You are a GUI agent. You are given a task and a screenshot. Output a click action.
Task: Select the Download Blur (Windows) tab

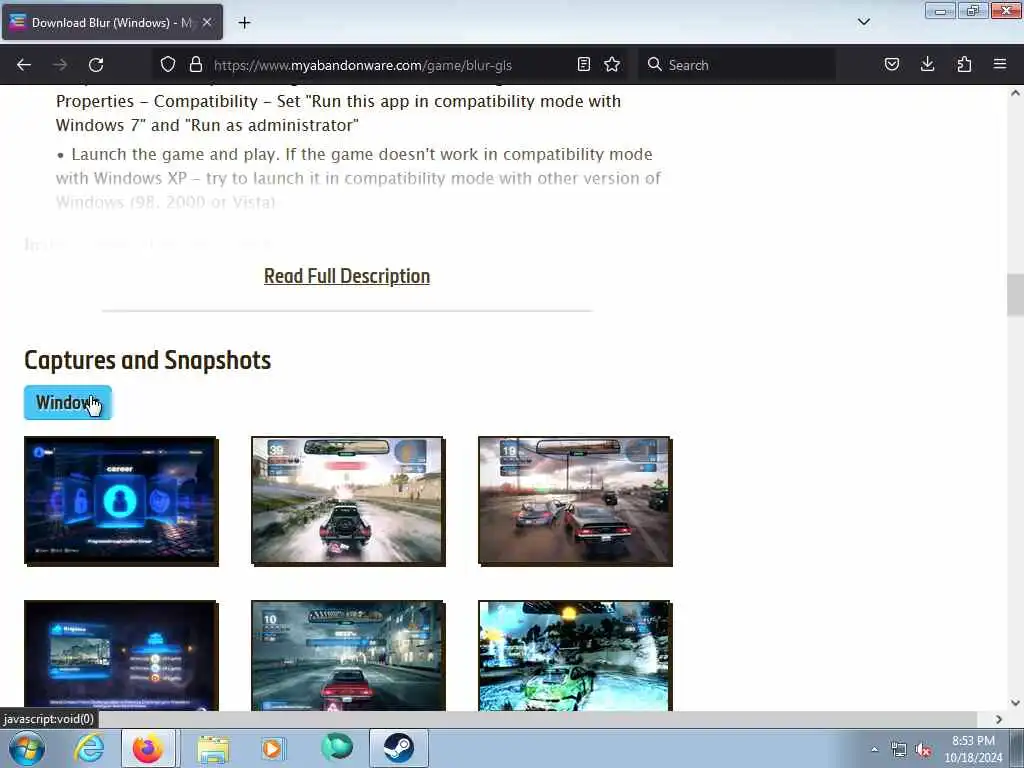click(x=112, y=22)
